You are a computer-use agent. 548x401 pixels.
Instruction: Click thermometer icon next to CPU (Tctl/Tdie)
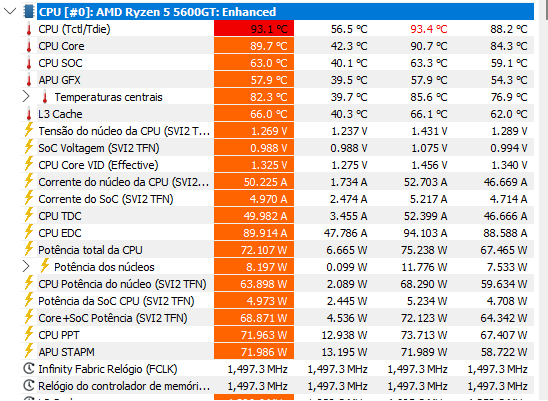coord(29,29)
